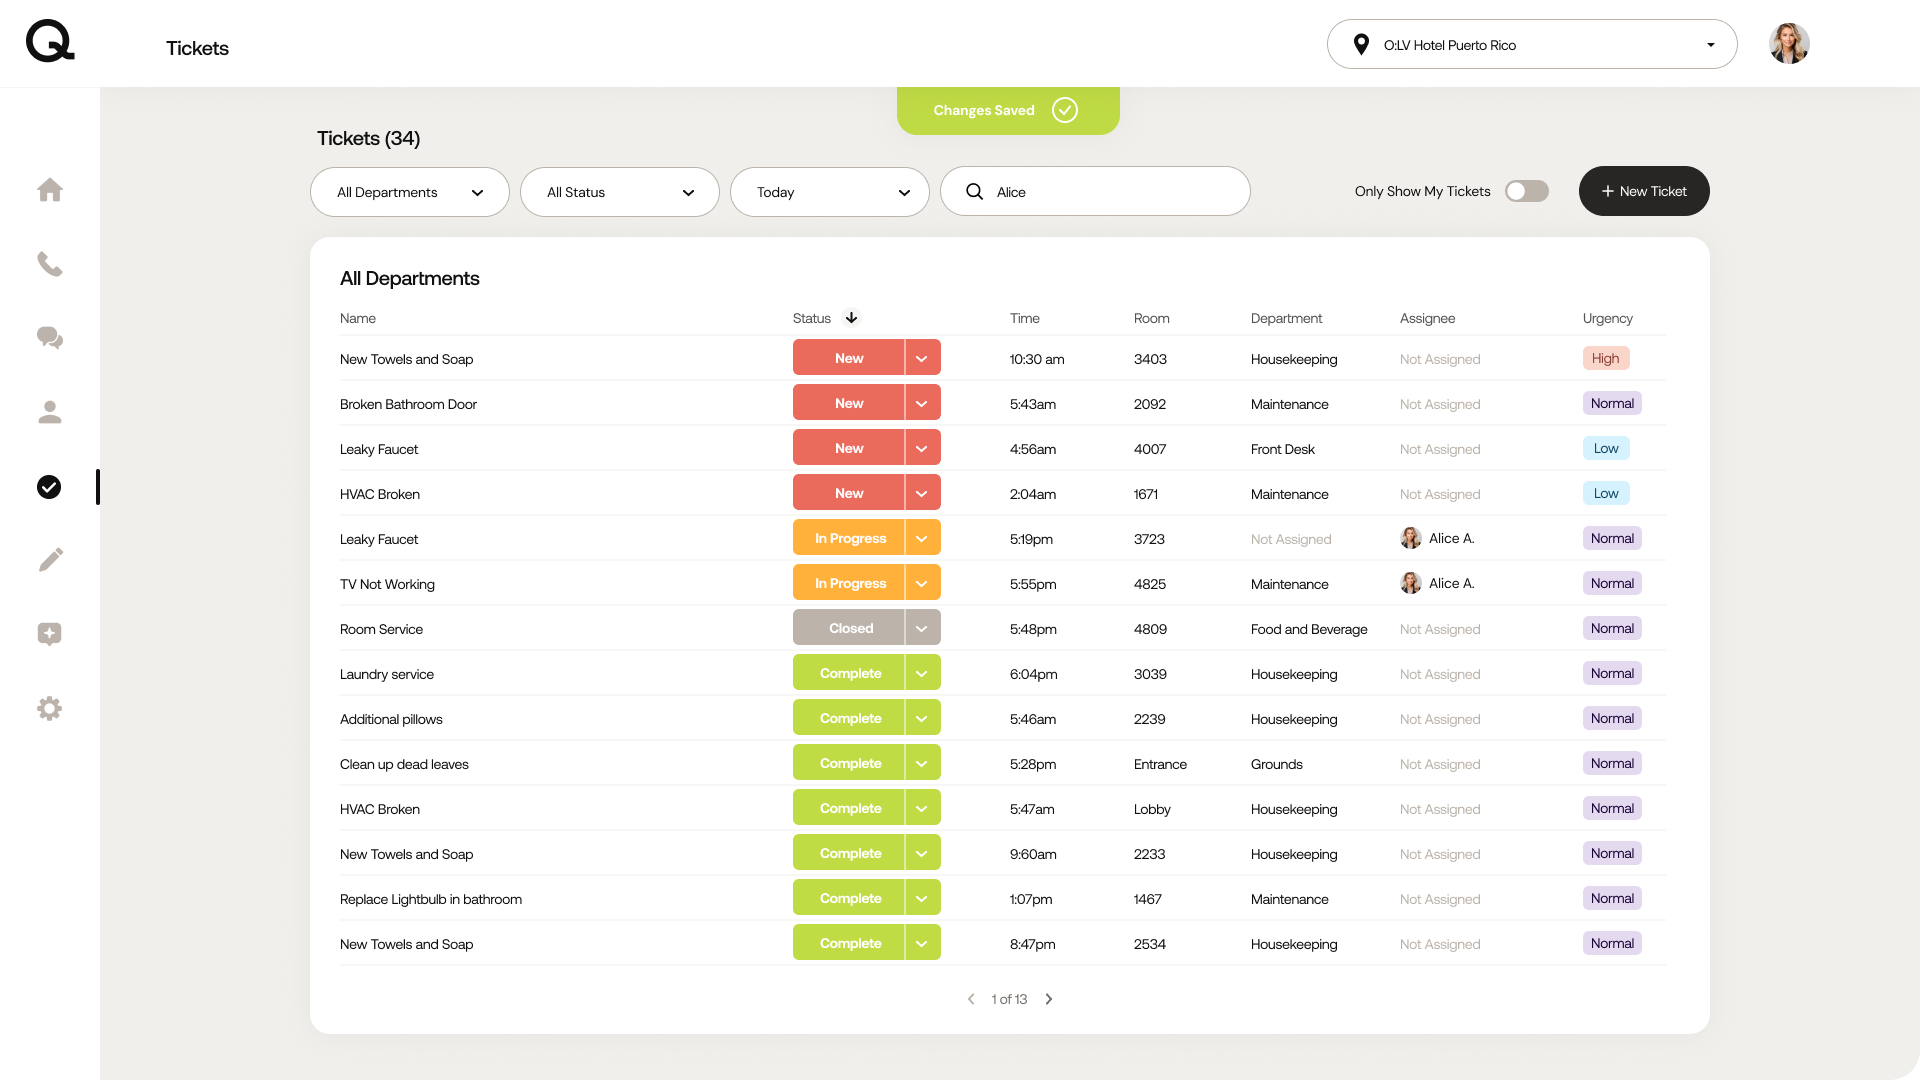
Task: Open the Home sidebar icon
Action: coord(50,190)
